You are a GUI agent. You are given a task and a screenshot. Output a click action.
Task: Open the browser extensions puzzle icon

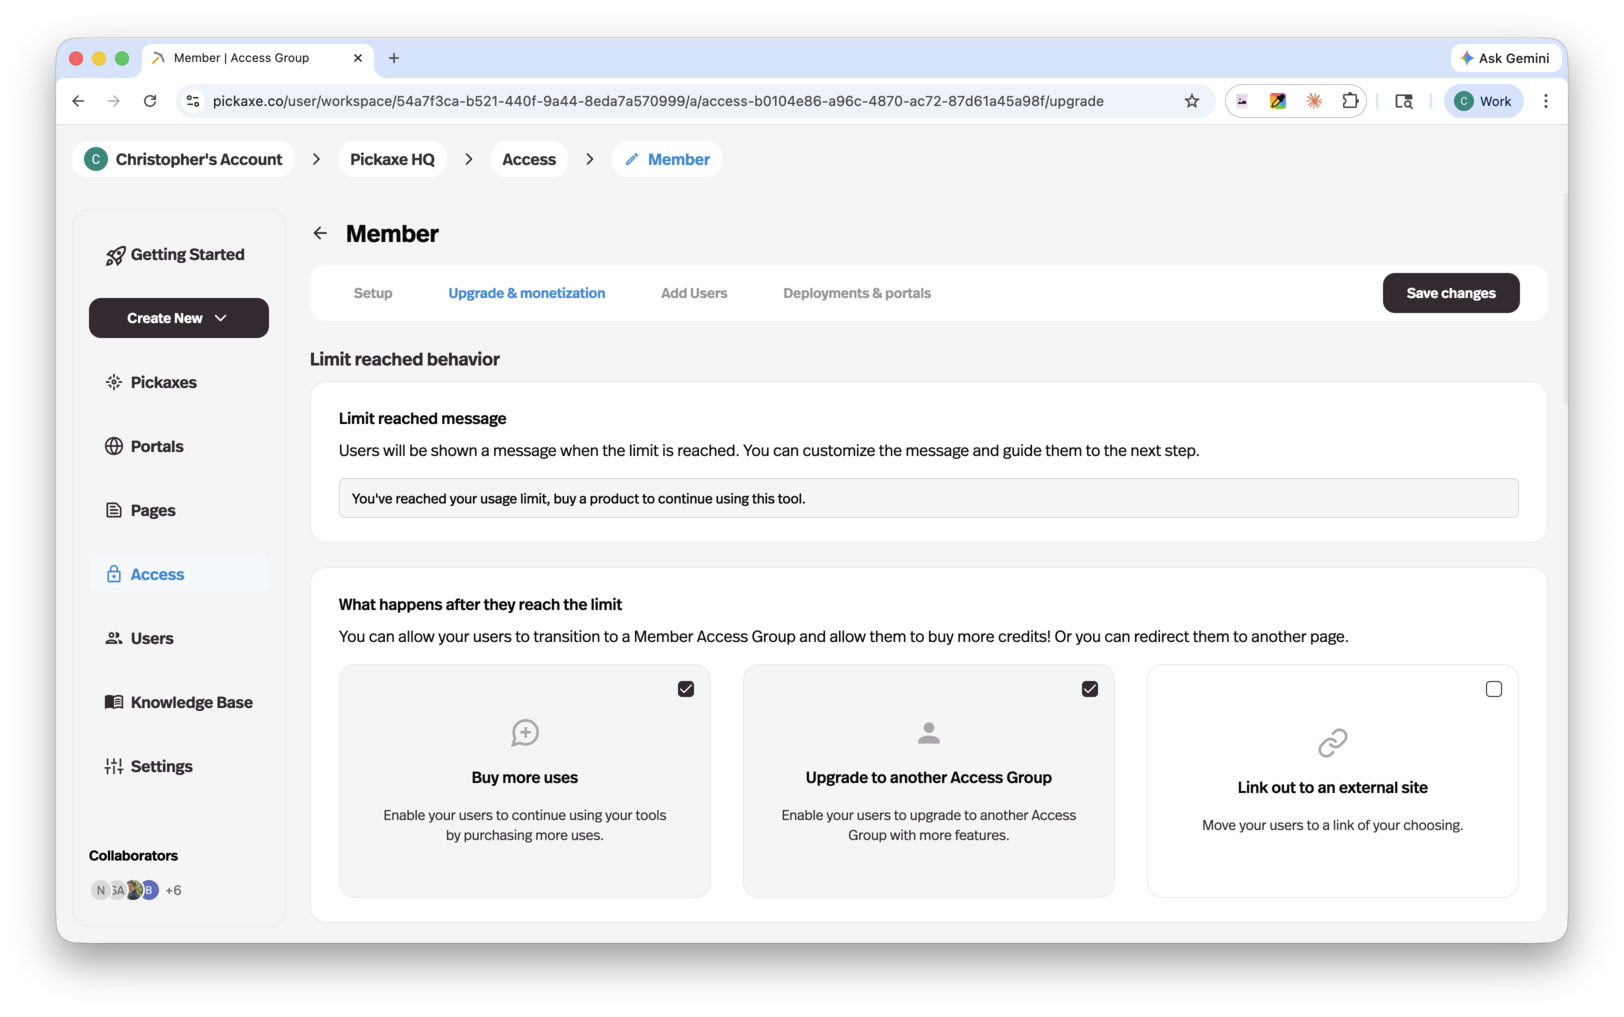(x=1350, y=101)
